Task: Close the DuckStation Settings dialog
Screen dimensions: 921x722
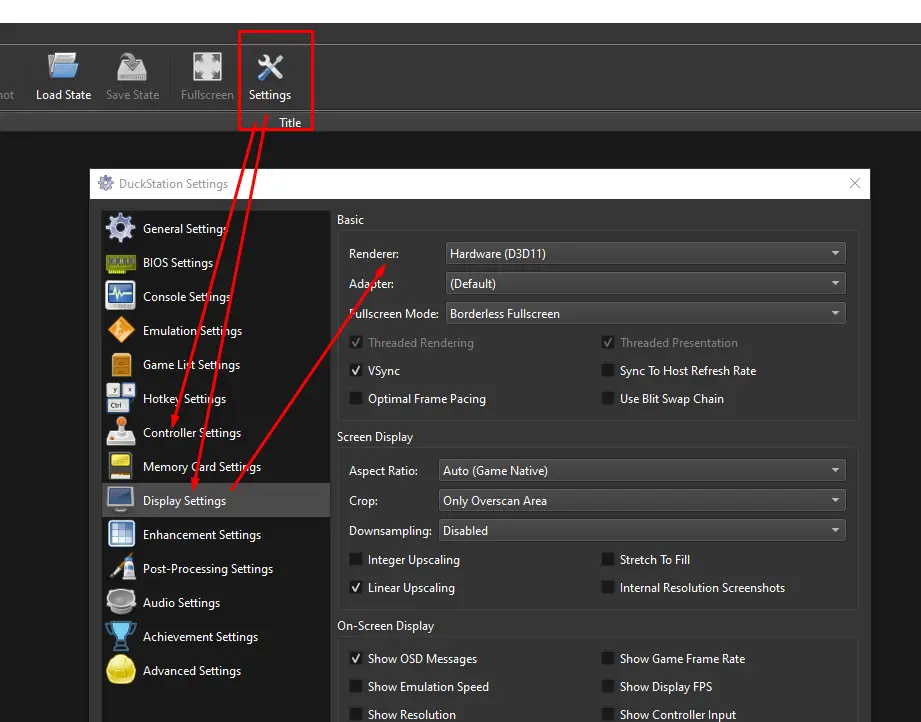Action: click(x=855, y=184)
